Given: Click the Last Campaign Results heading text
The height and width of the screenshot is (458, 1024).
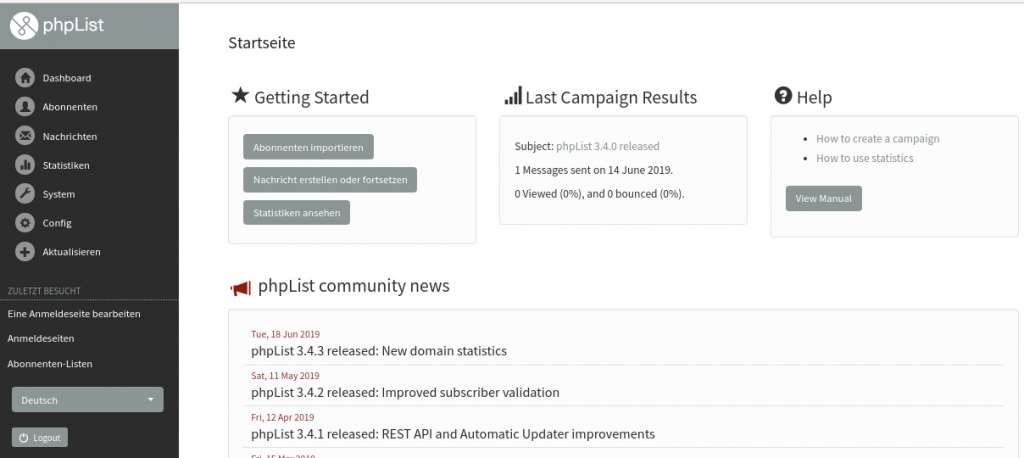Looking at the screenshot, I should [611, 97].
